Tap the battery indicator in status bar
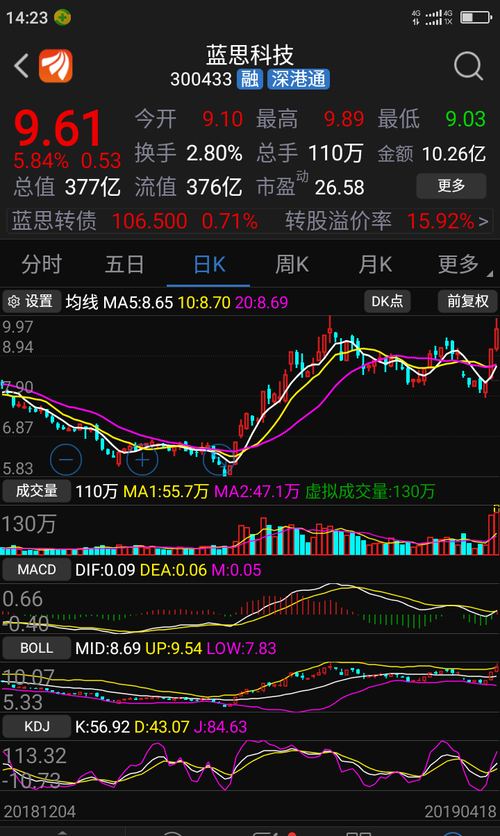Screen dimensions: 500x836 475,17
